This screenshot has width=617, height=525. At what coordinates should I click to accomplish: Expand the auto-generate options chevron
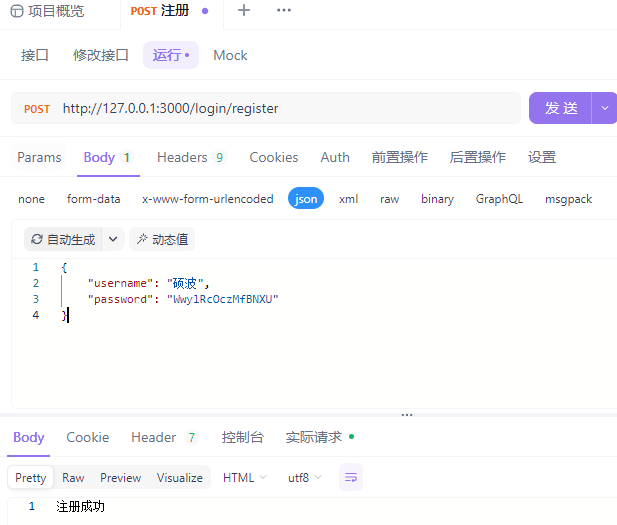pos(113,240)
